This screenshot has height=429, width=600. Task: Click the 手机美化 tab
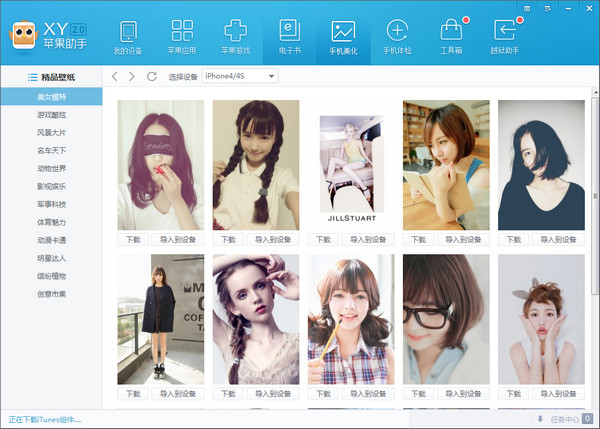coord(343,36)
